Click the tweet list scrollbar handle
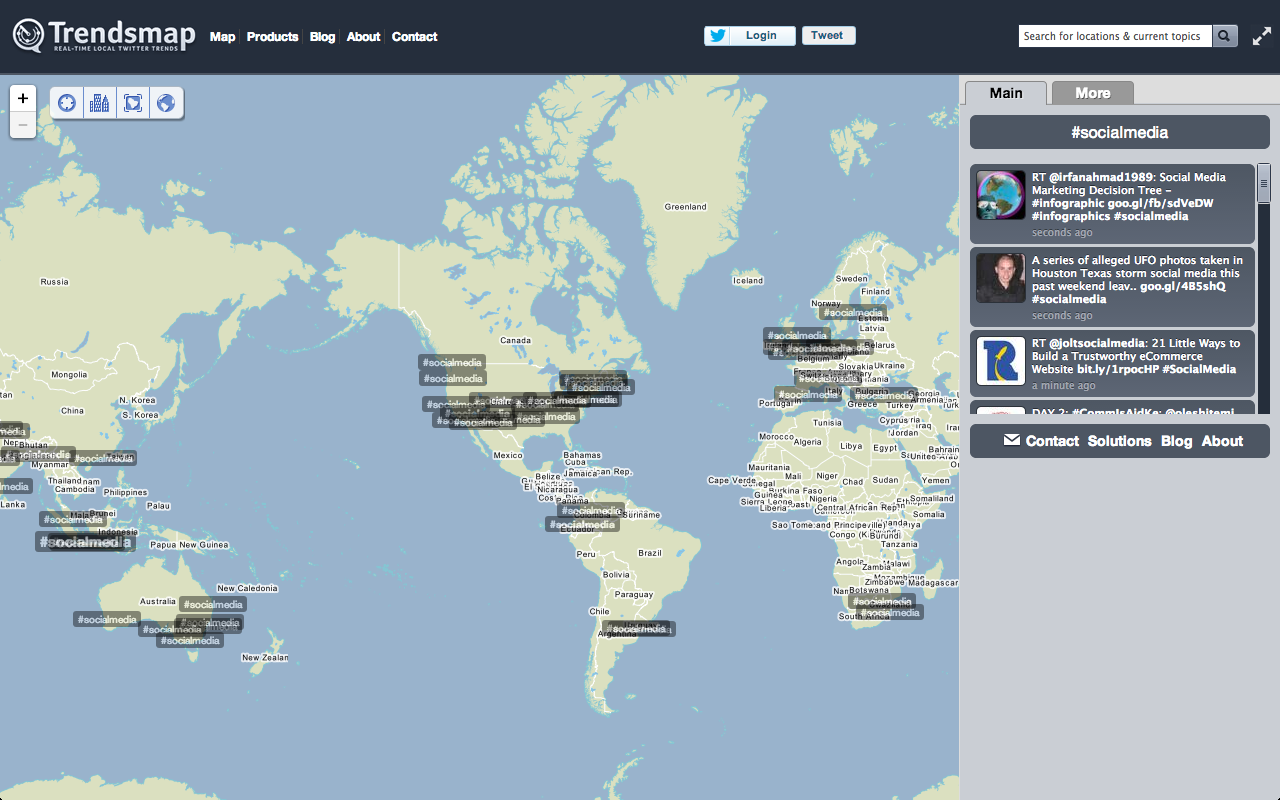Screen dimensions: 1280x800 [1264, 183]
